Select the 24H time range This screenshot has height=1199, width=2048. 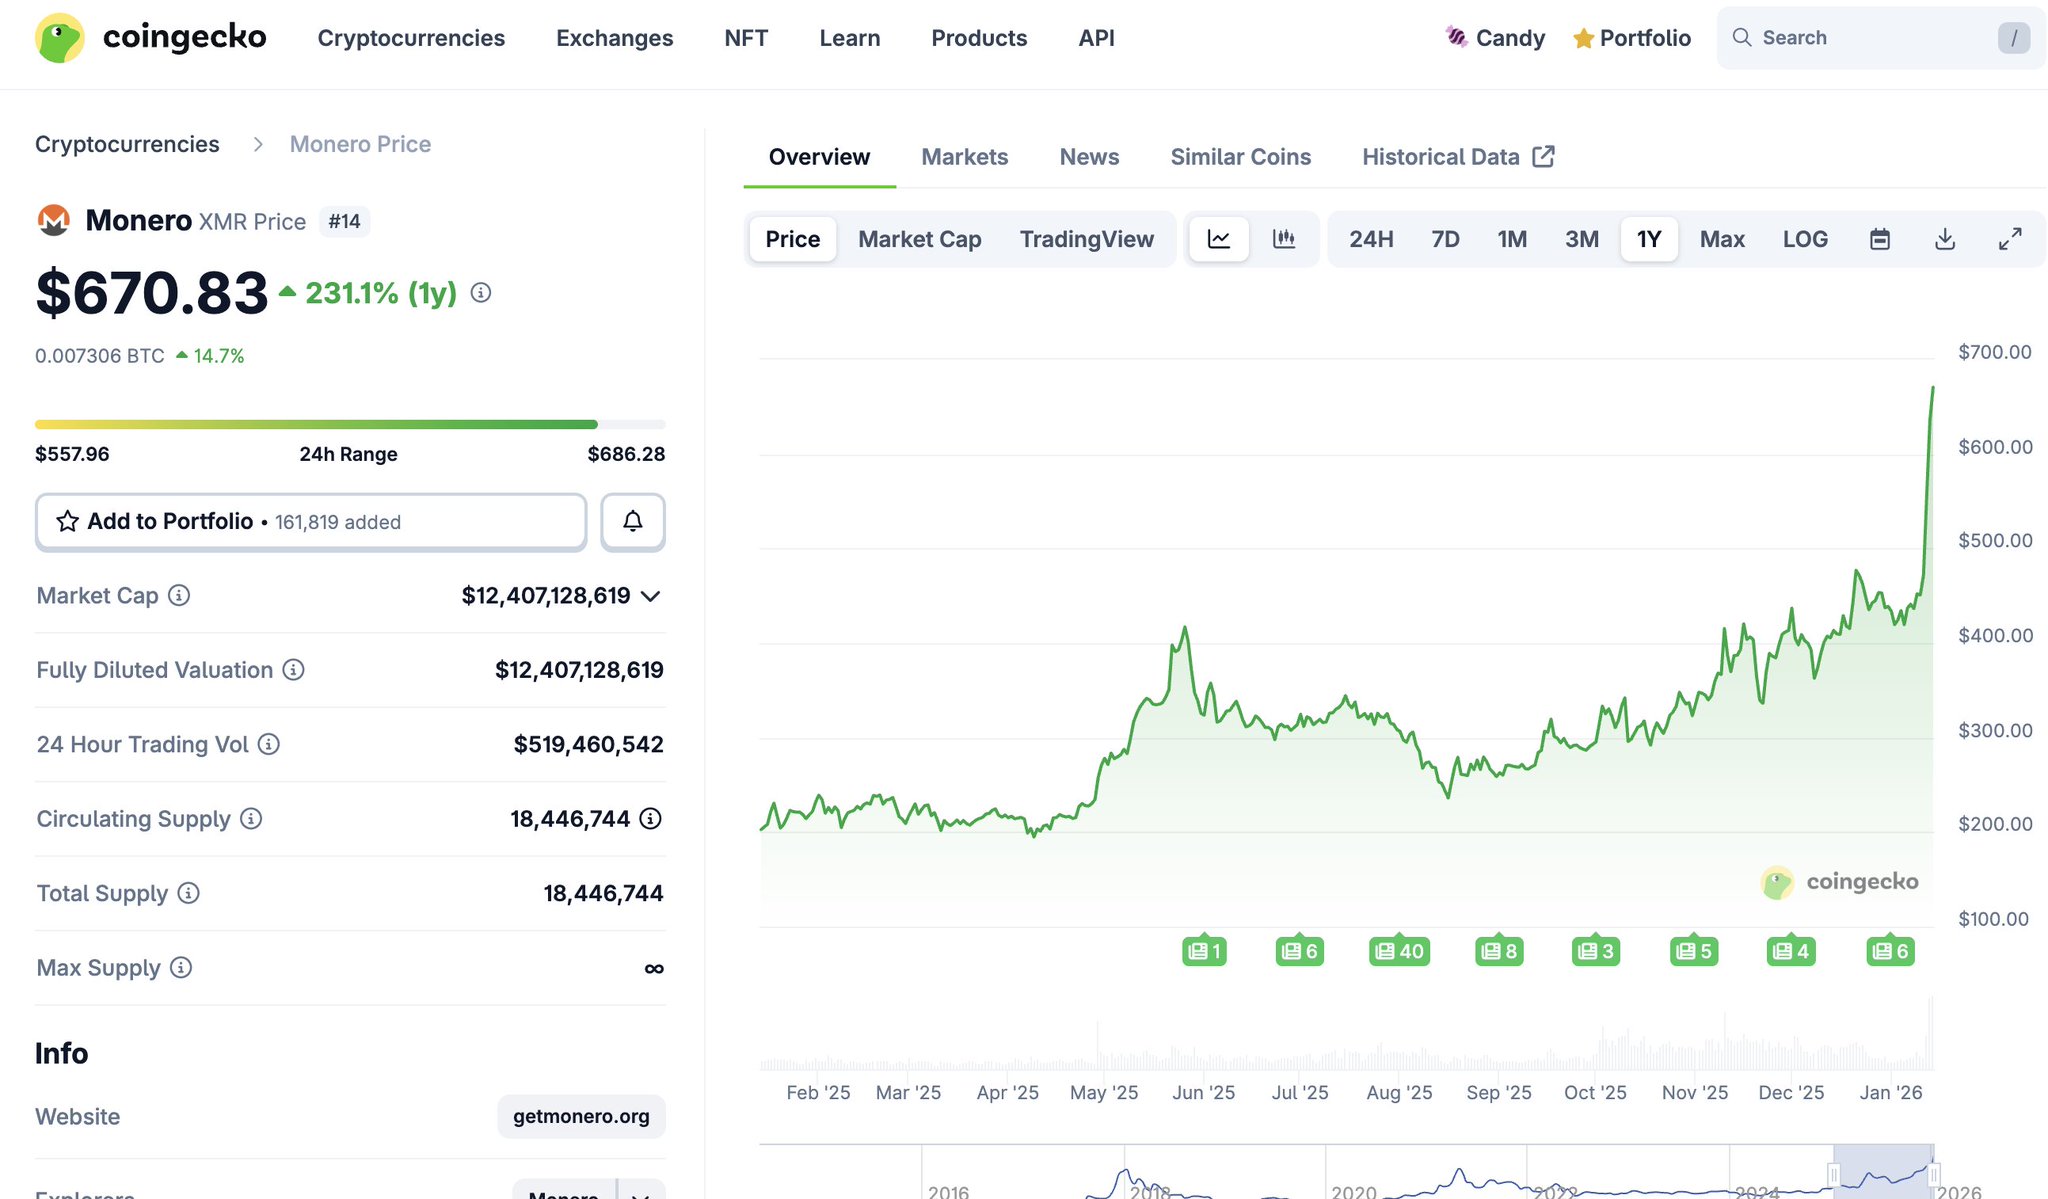pos(1370,239)
